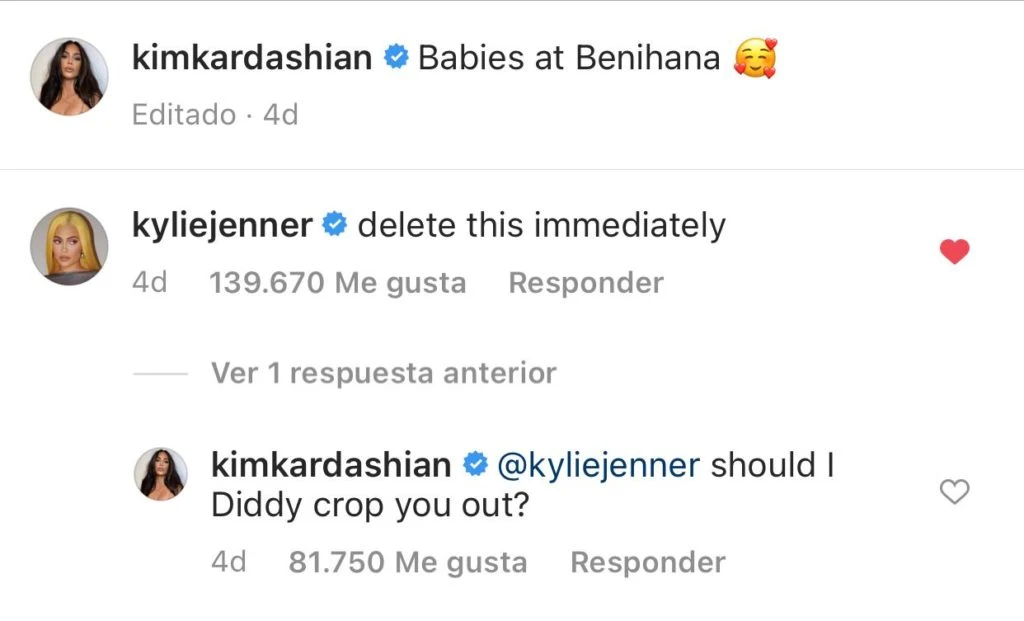Unlike kyliejenner's comment with red heart
Viewport: 1024px width, 621px height.
coord(955,253)
